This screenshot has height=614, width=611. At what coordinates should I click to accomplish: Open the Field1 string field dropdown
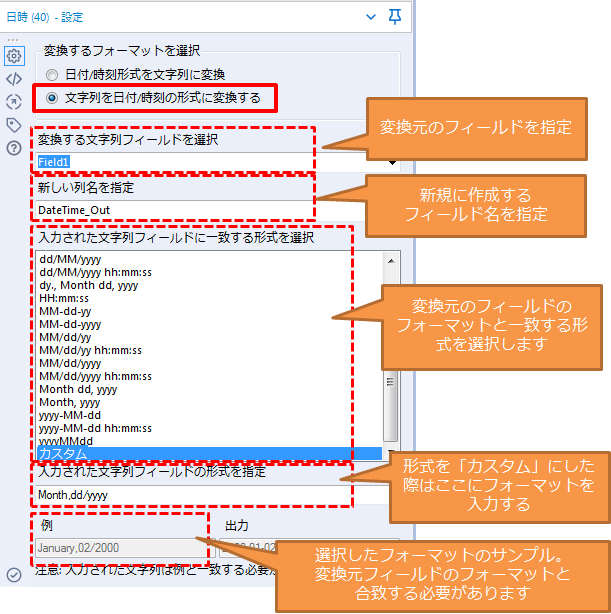click(392, 161)
